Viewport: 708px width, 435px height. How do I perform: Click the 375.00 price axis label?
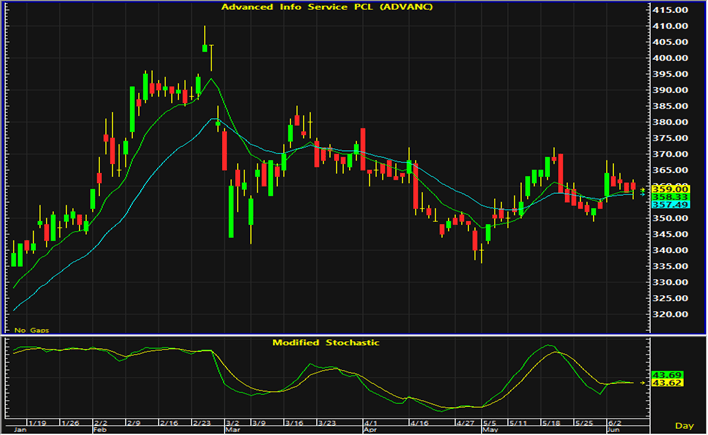click(670, 138)
